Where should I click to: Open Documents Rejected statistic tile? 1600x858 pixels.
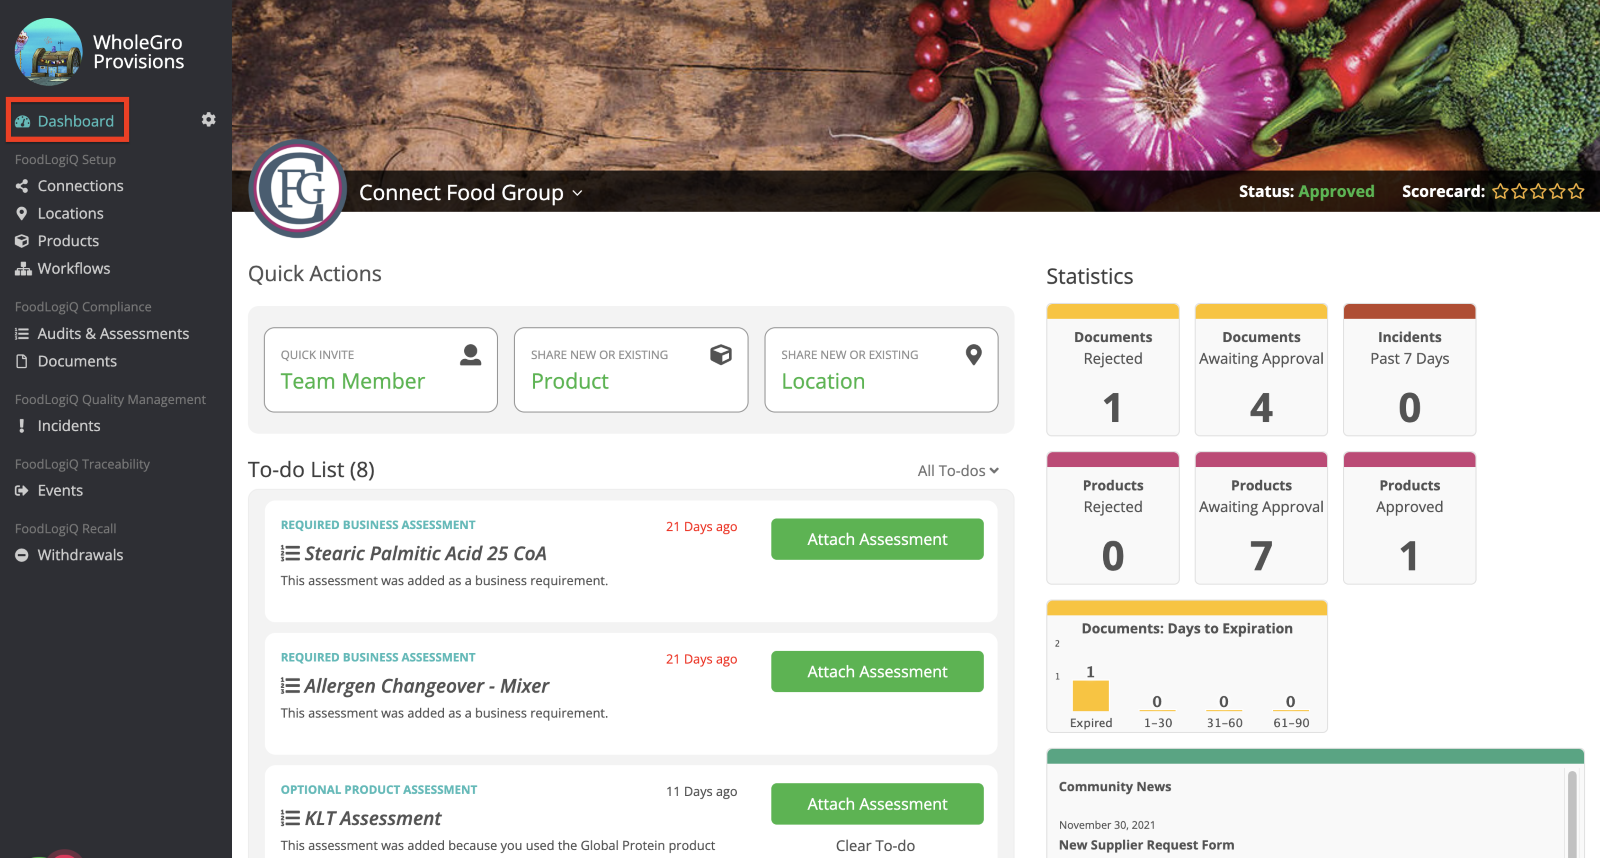pos(1113,370)
